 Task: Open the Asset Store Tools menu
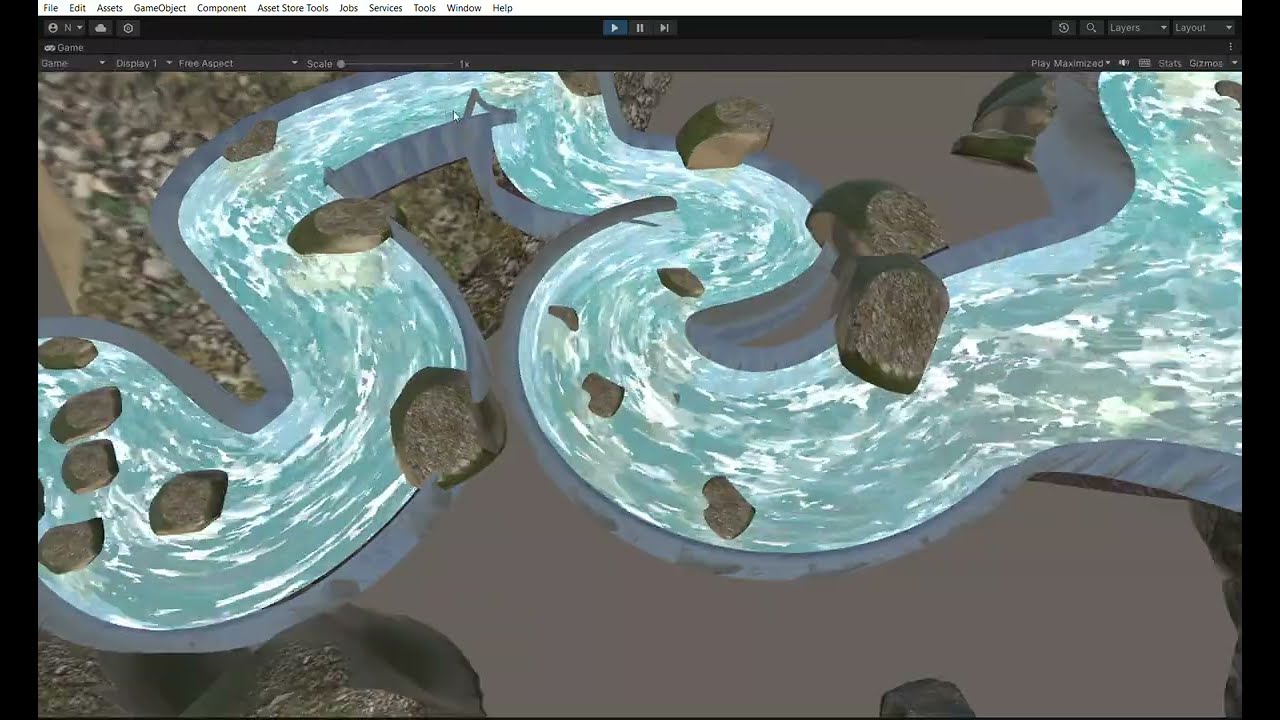coord(293,8)
